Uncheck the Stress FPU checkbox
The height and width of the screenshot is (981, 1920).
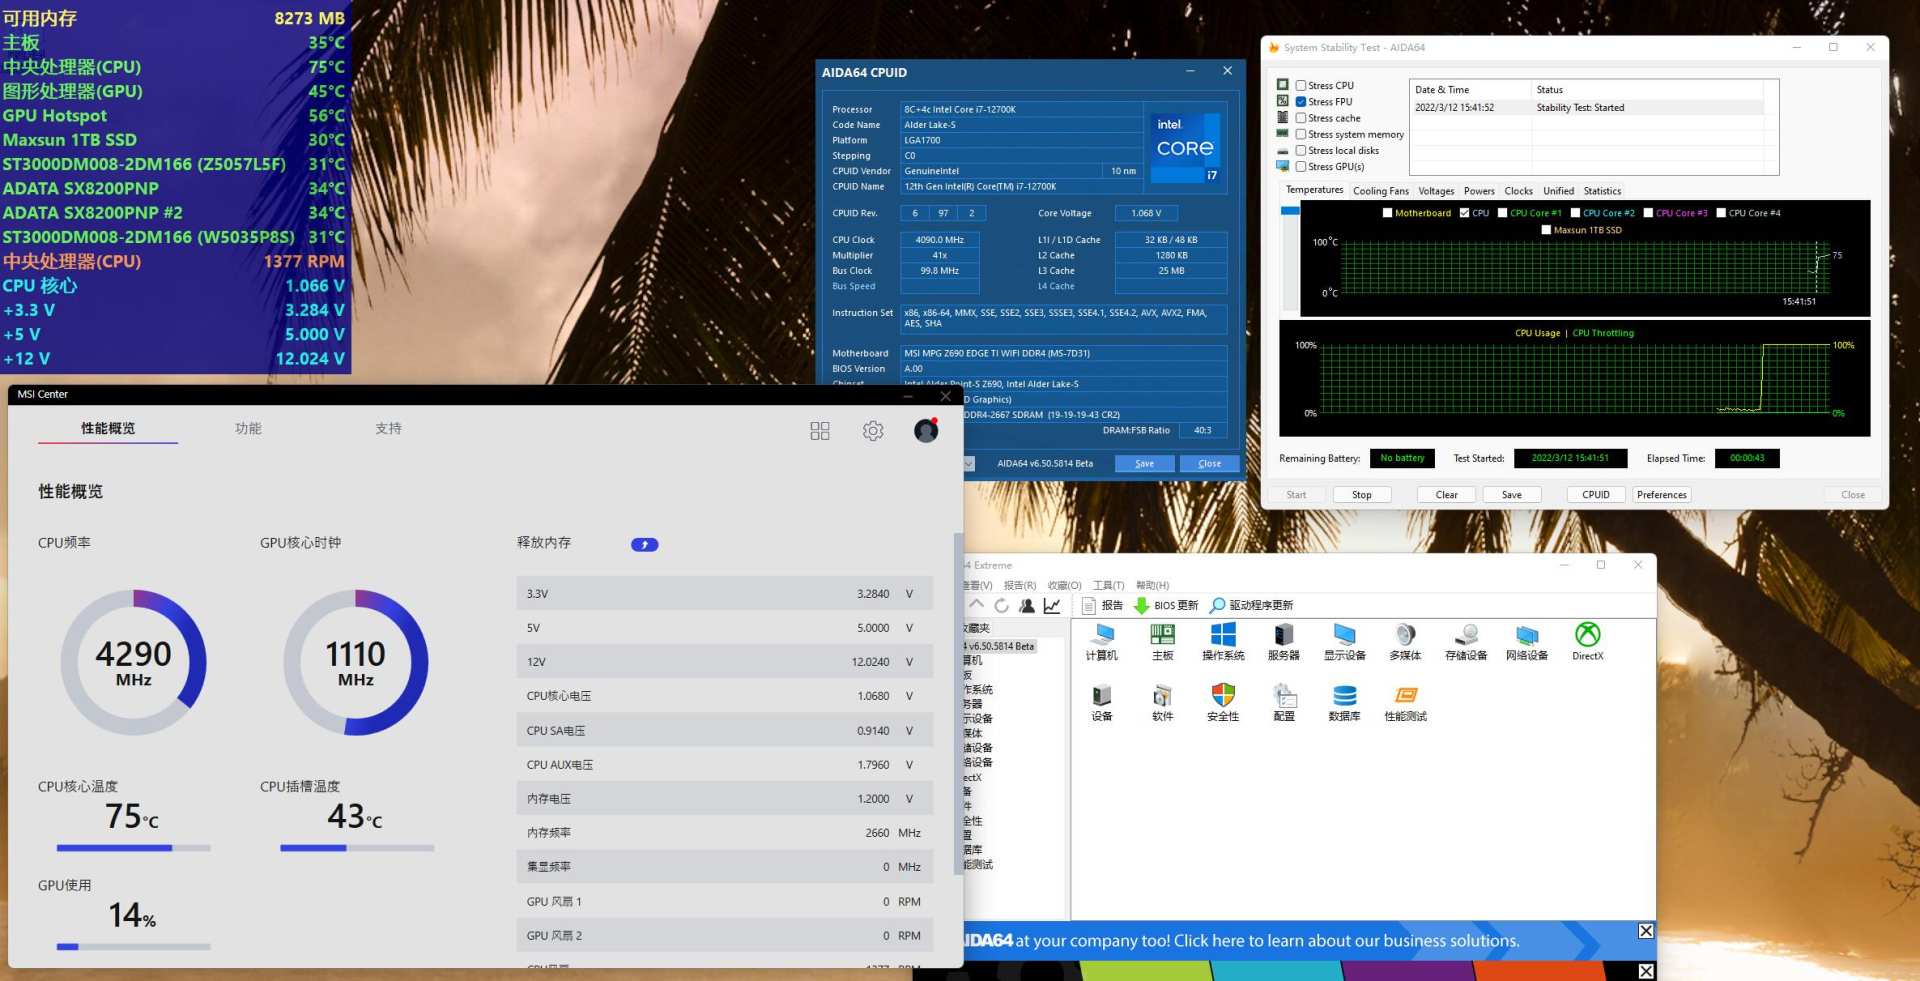[1301, 102]
